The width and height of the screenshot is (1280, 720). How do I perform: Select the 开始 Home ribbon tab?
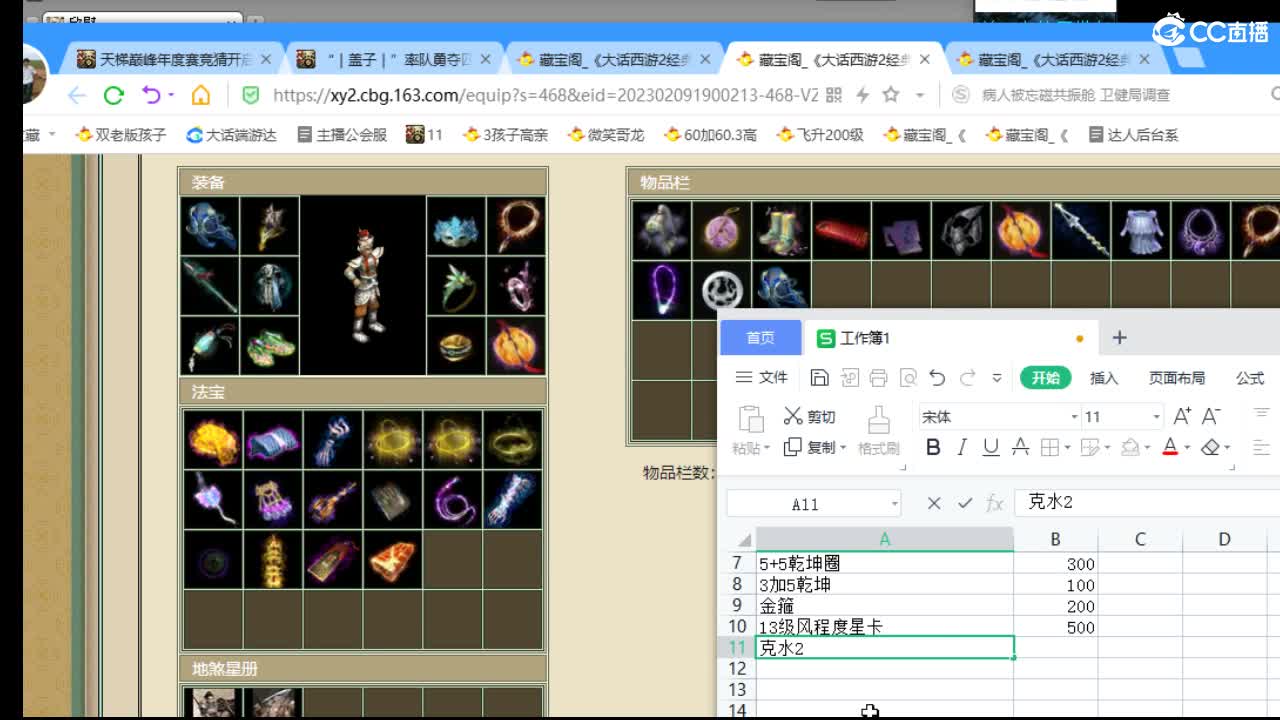(x=1046, y=378)
